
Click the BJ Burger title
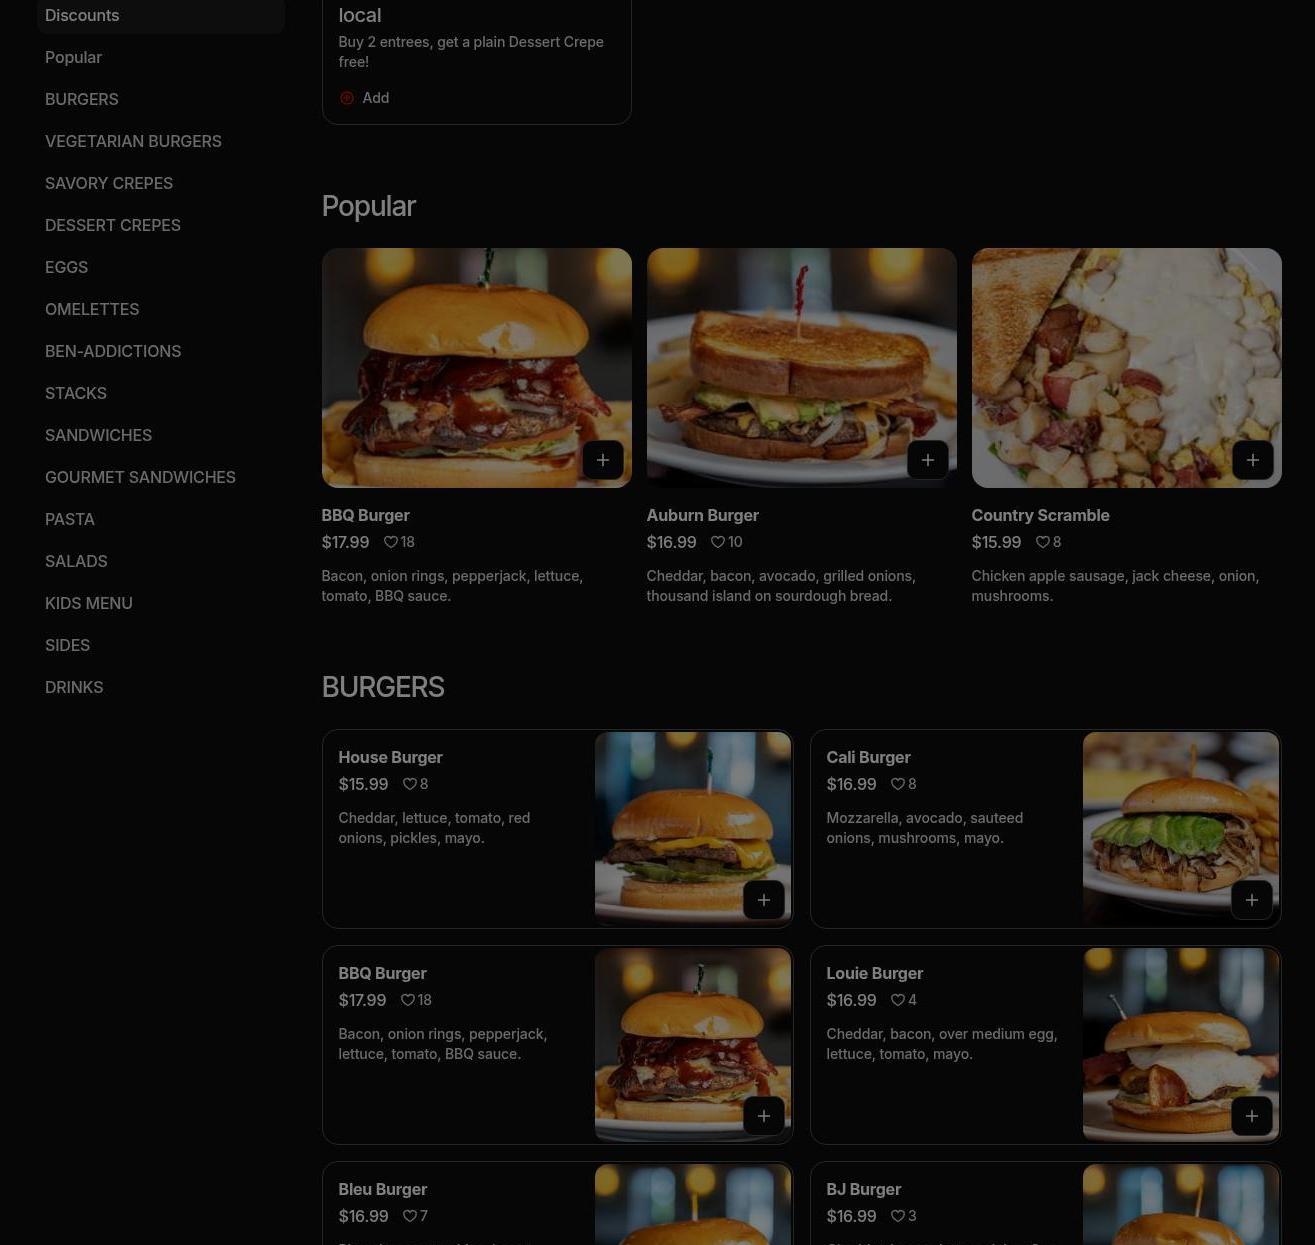click(x=863, y=1190)
